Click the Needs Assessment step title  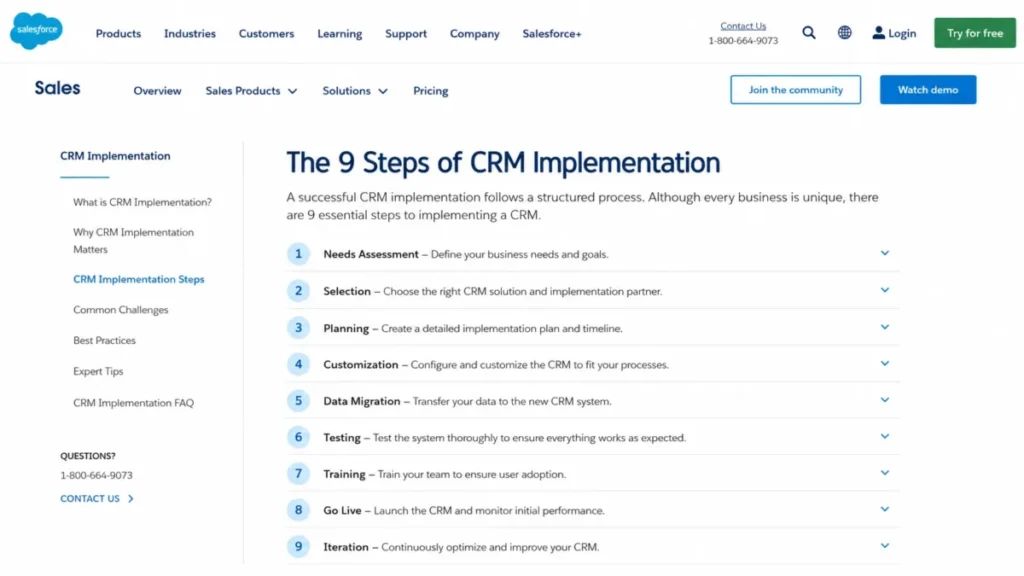(x=371, y=254)
